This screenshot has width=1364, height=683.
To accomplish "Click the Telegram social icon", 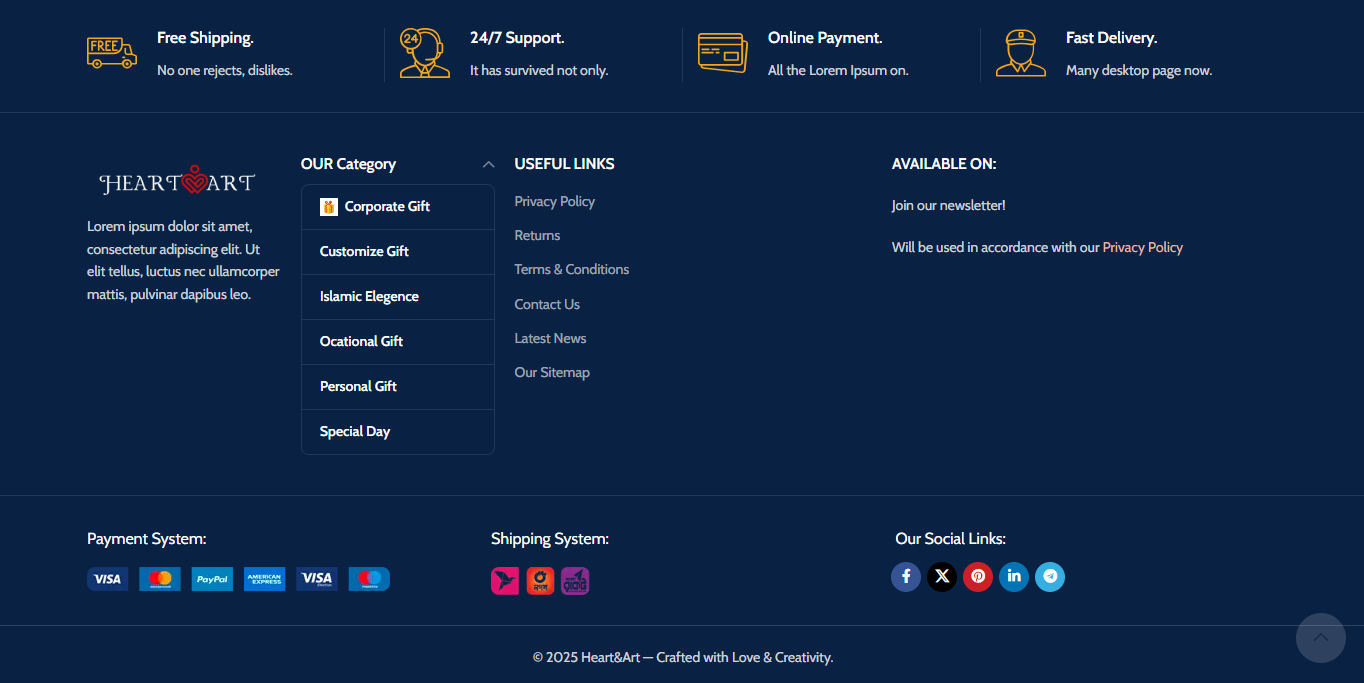I will [x=1050, y=577].
